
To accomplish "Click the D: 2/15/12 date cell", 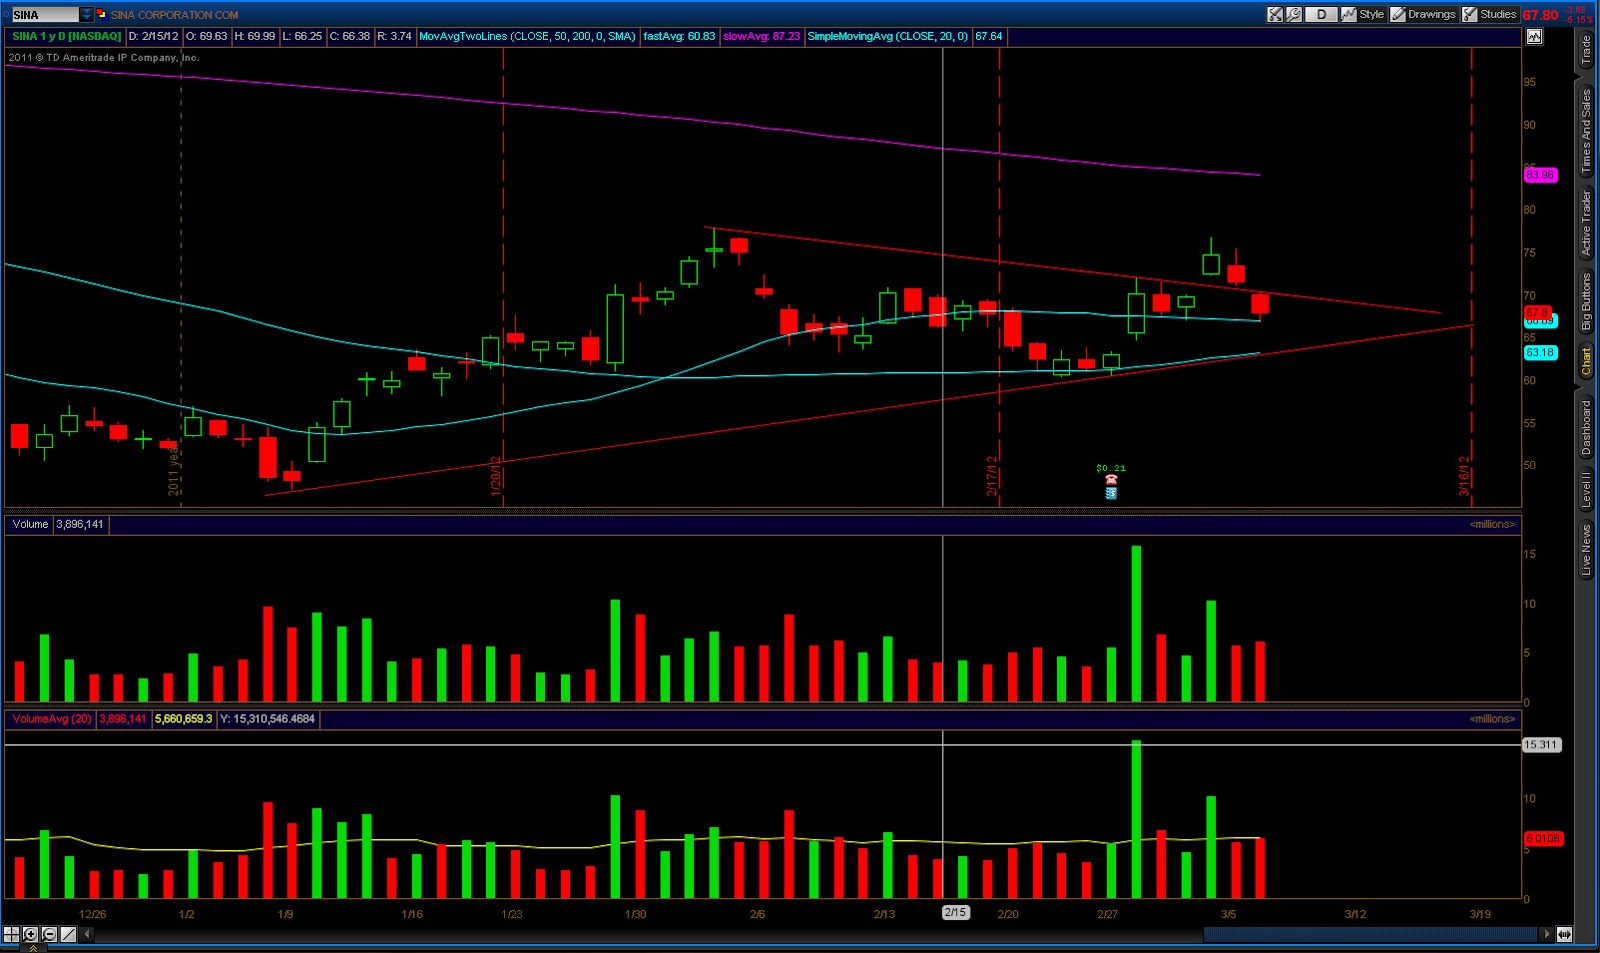I will [x=154, y=36].
